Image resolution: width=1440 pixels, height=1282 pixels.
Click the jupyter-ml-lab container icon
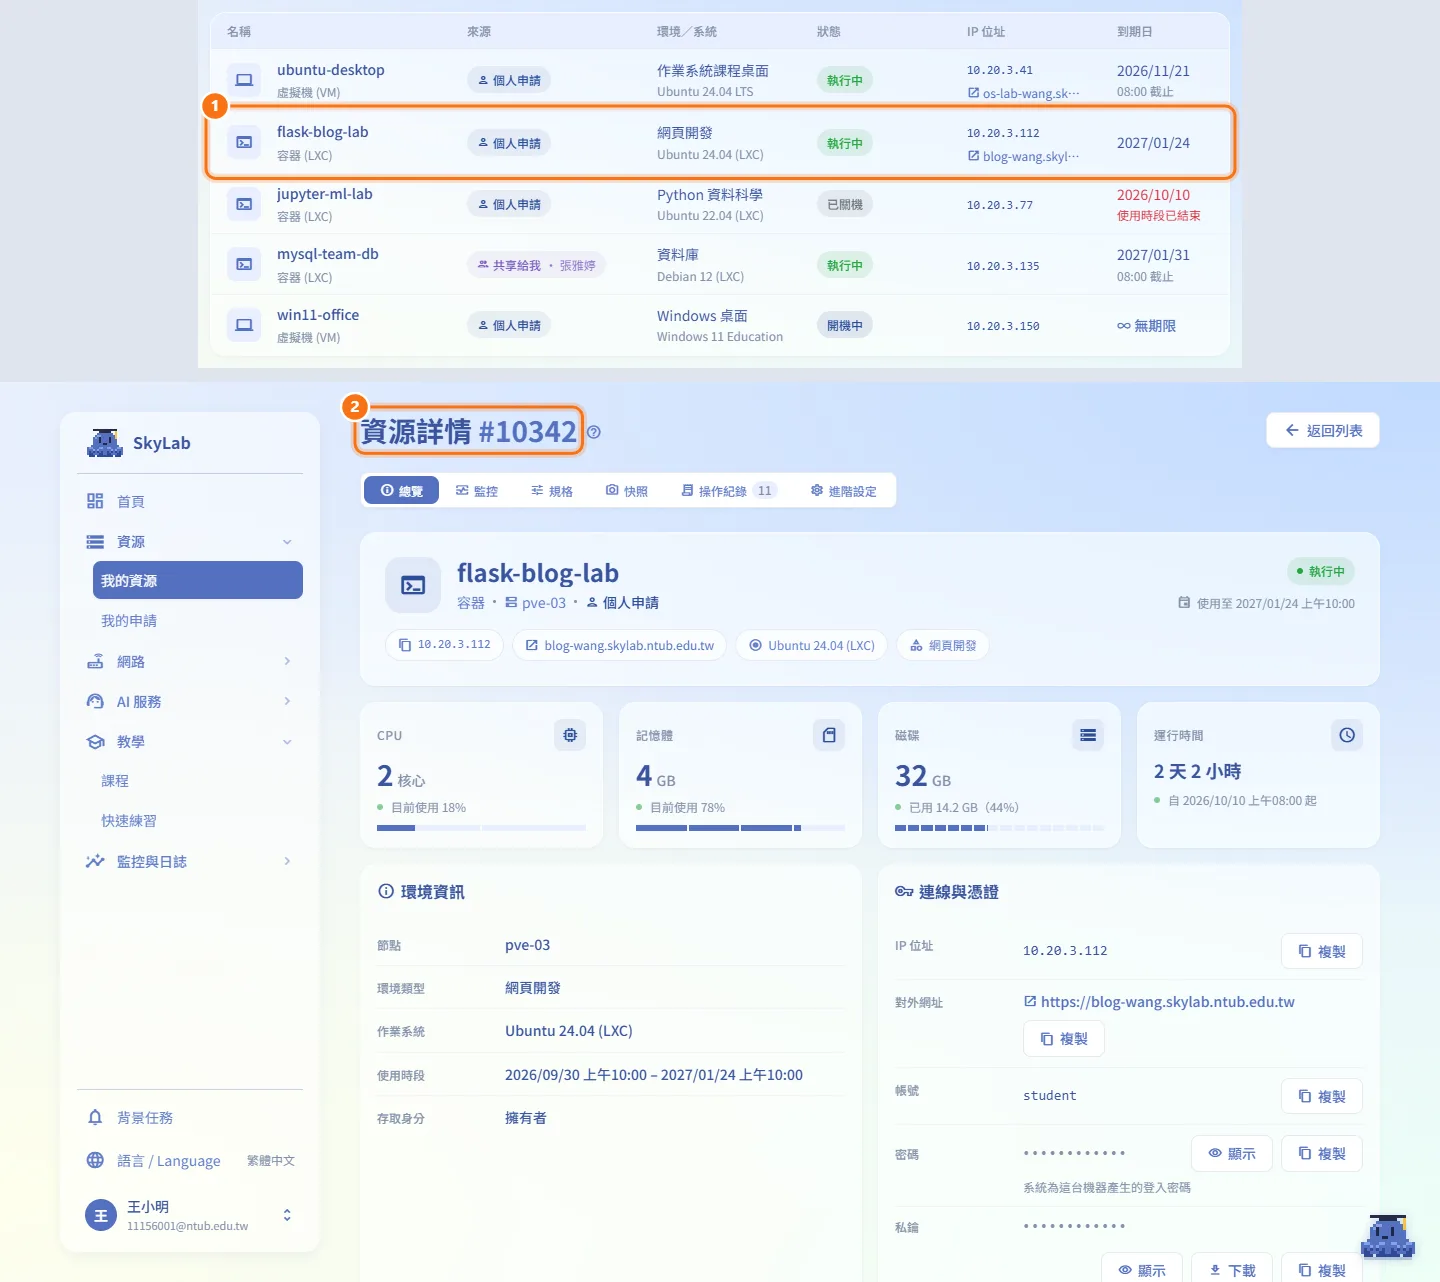pos(244,204)
